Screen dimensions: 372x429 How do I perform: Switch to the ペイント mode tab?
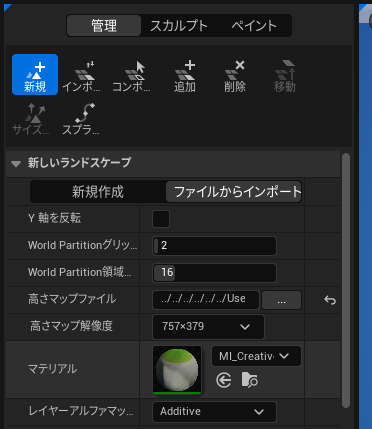[254, 26]
